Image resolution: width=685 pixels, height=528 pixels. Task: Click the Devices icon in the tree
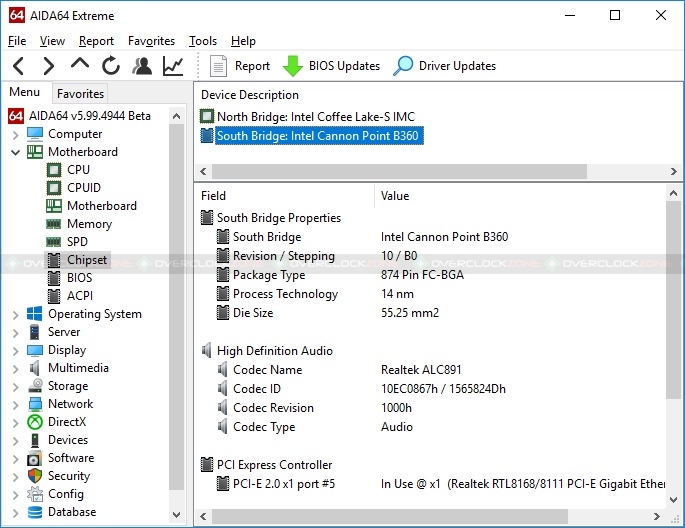35,440
